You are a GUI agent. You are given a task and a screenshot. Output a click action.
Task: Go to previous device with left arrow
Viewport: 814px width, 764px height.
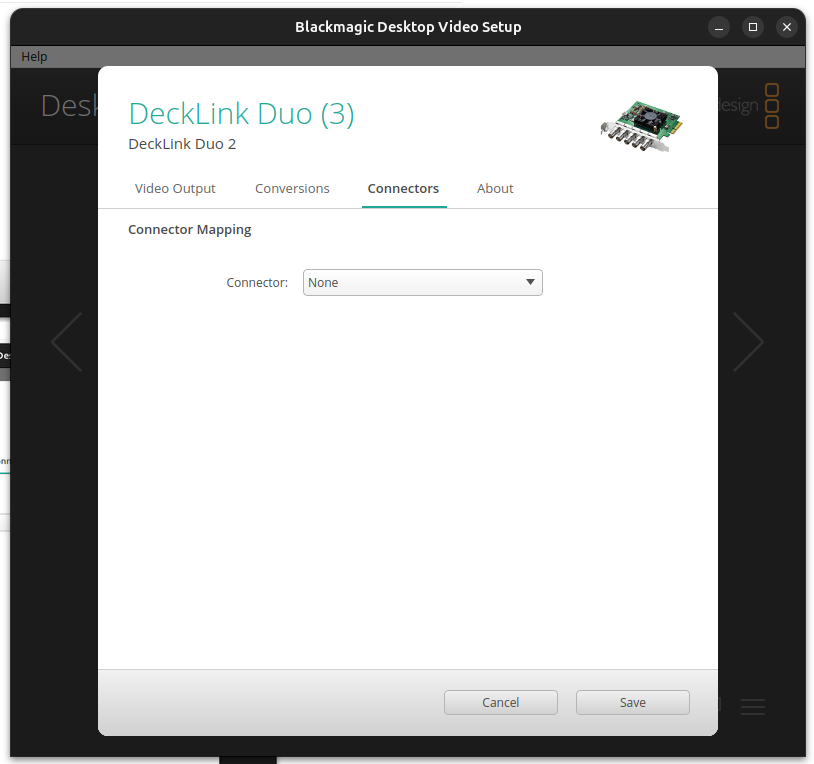[x=67, y=342]
